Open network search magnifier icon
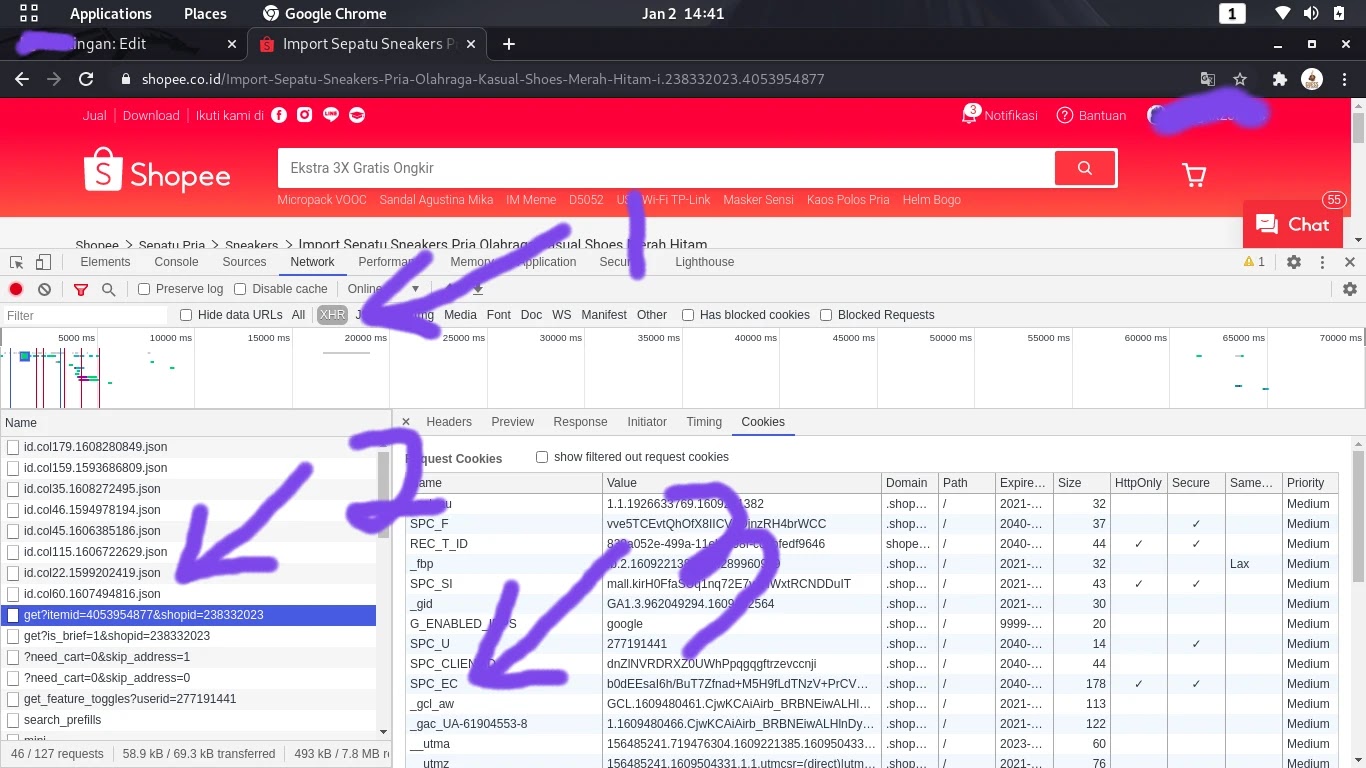Image resolution: width=1366 pixels, height=768 pixels. click(x=108, y=289)
